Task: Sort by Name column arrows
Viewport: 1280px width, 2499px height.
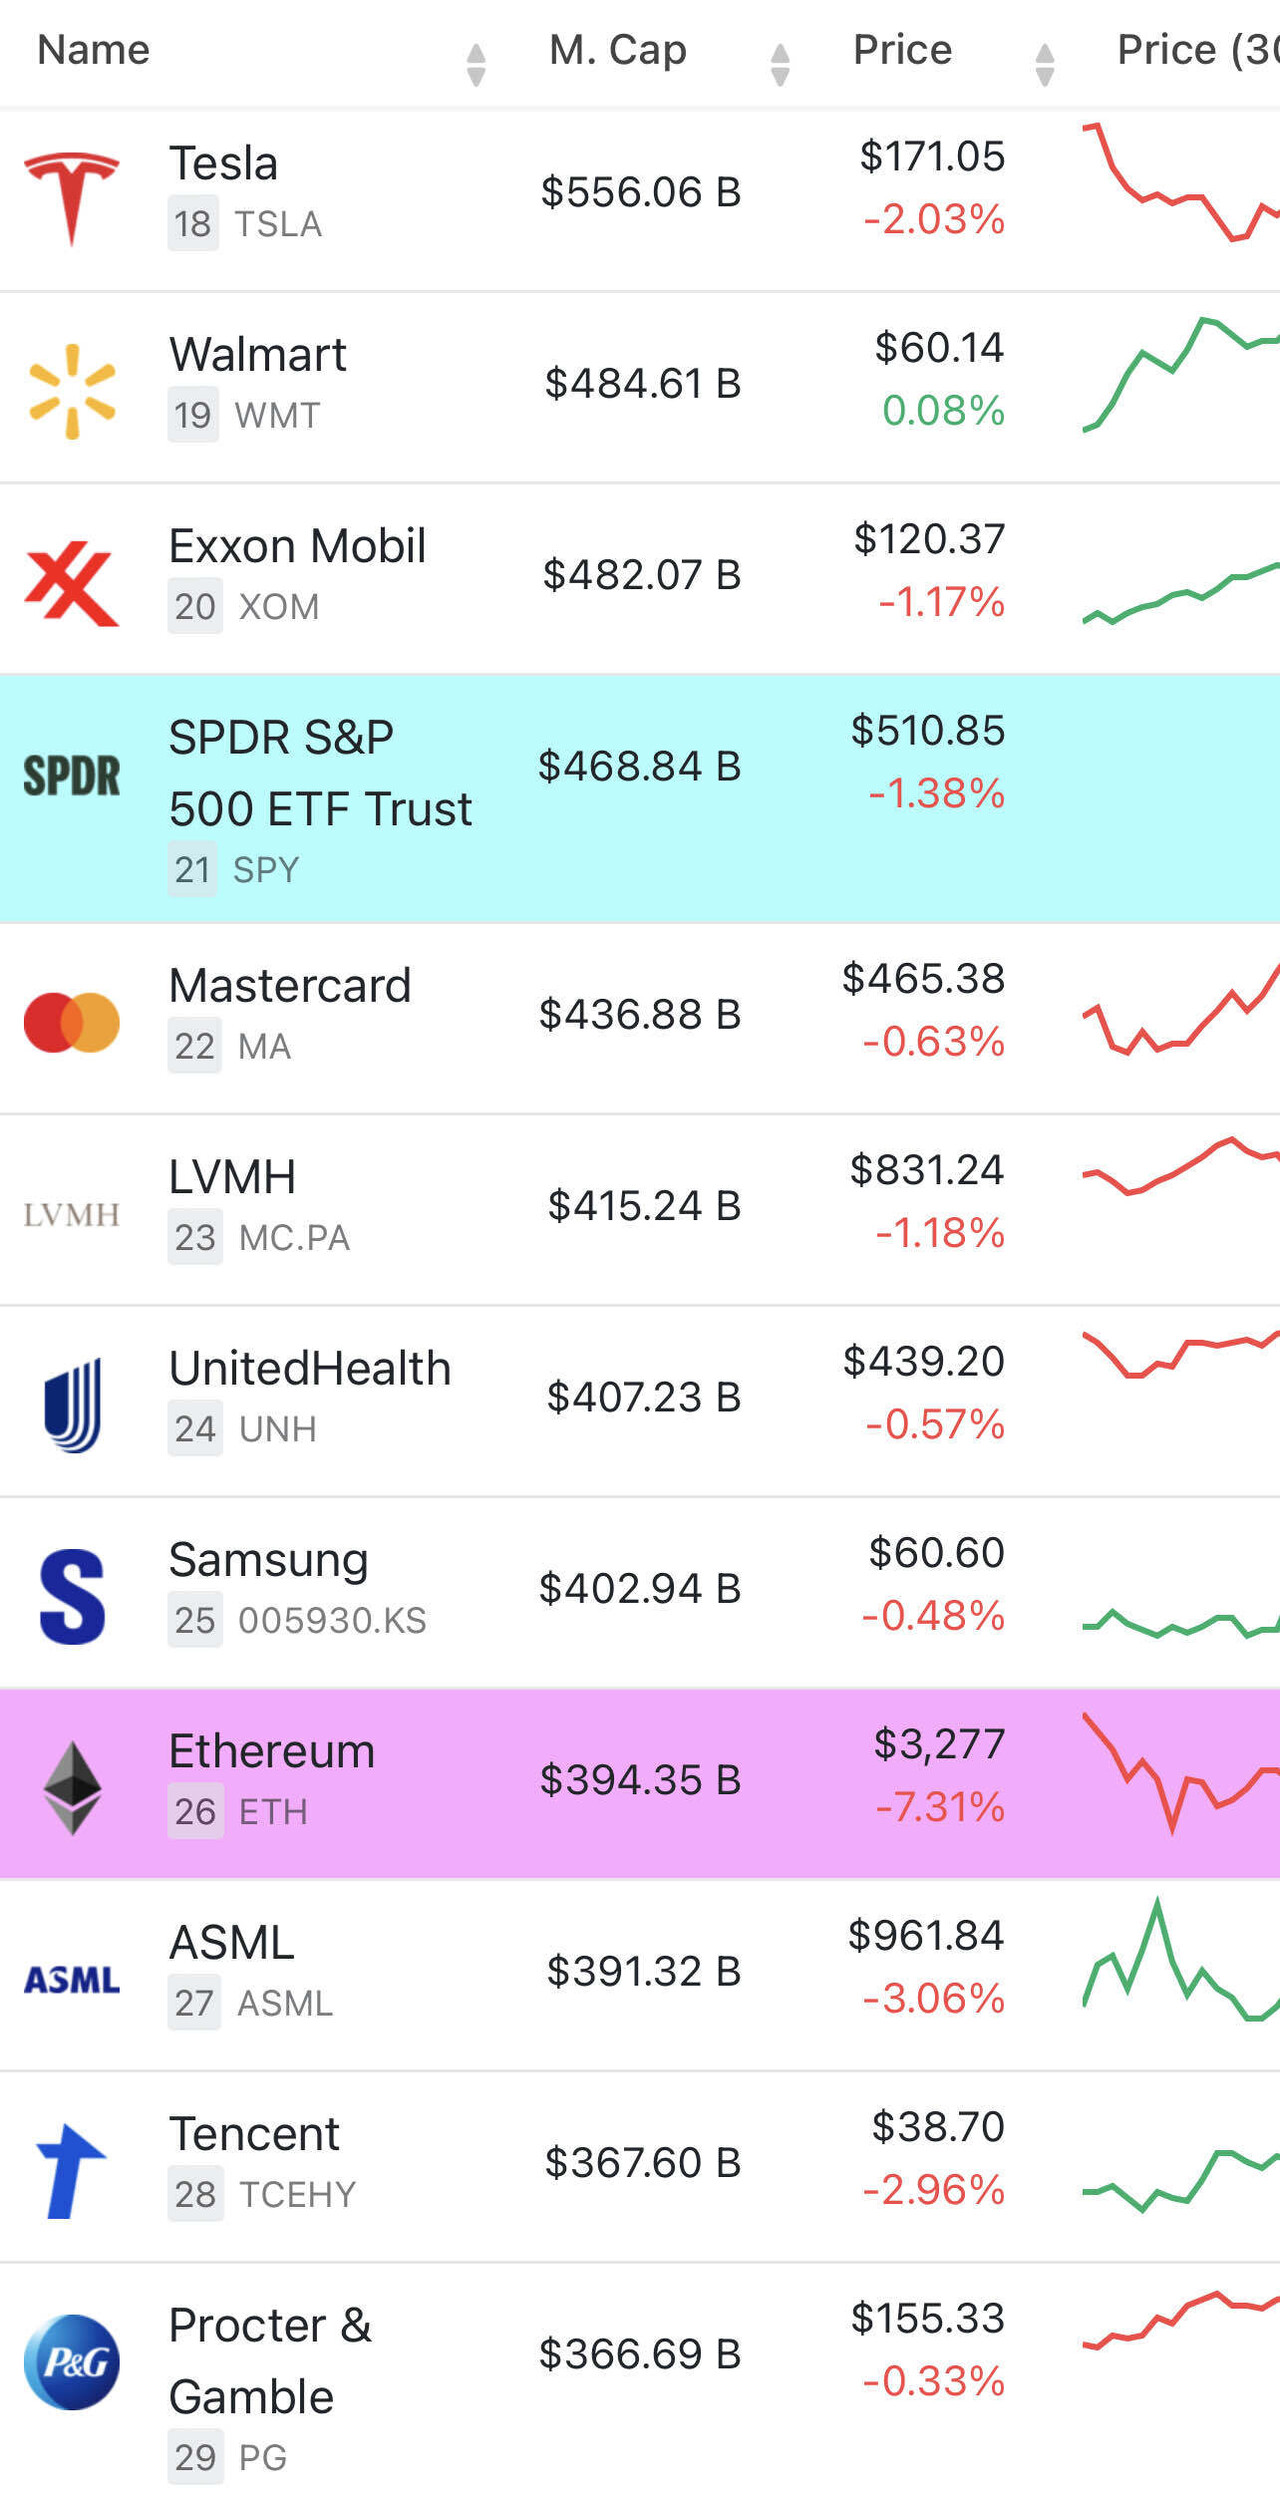Action: 476,64
